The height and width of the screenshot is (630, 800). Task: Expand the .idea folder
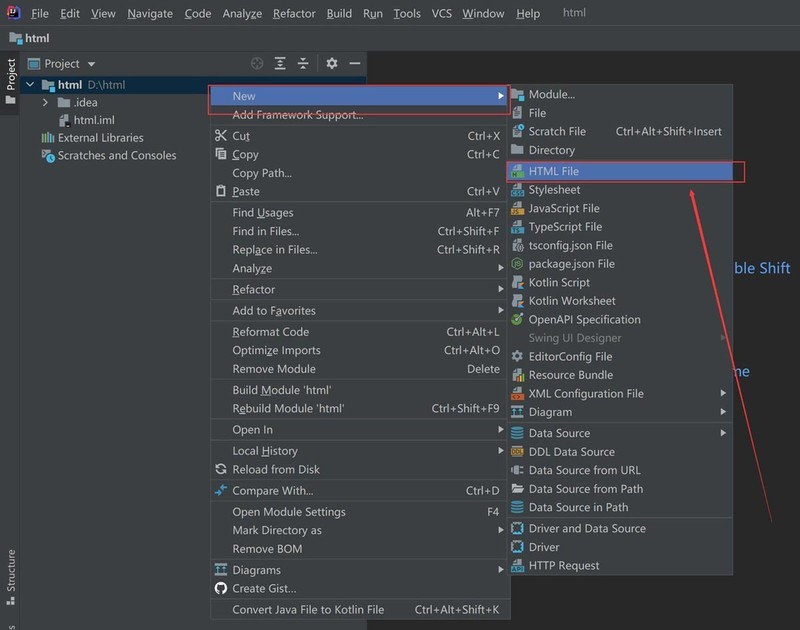46,102
